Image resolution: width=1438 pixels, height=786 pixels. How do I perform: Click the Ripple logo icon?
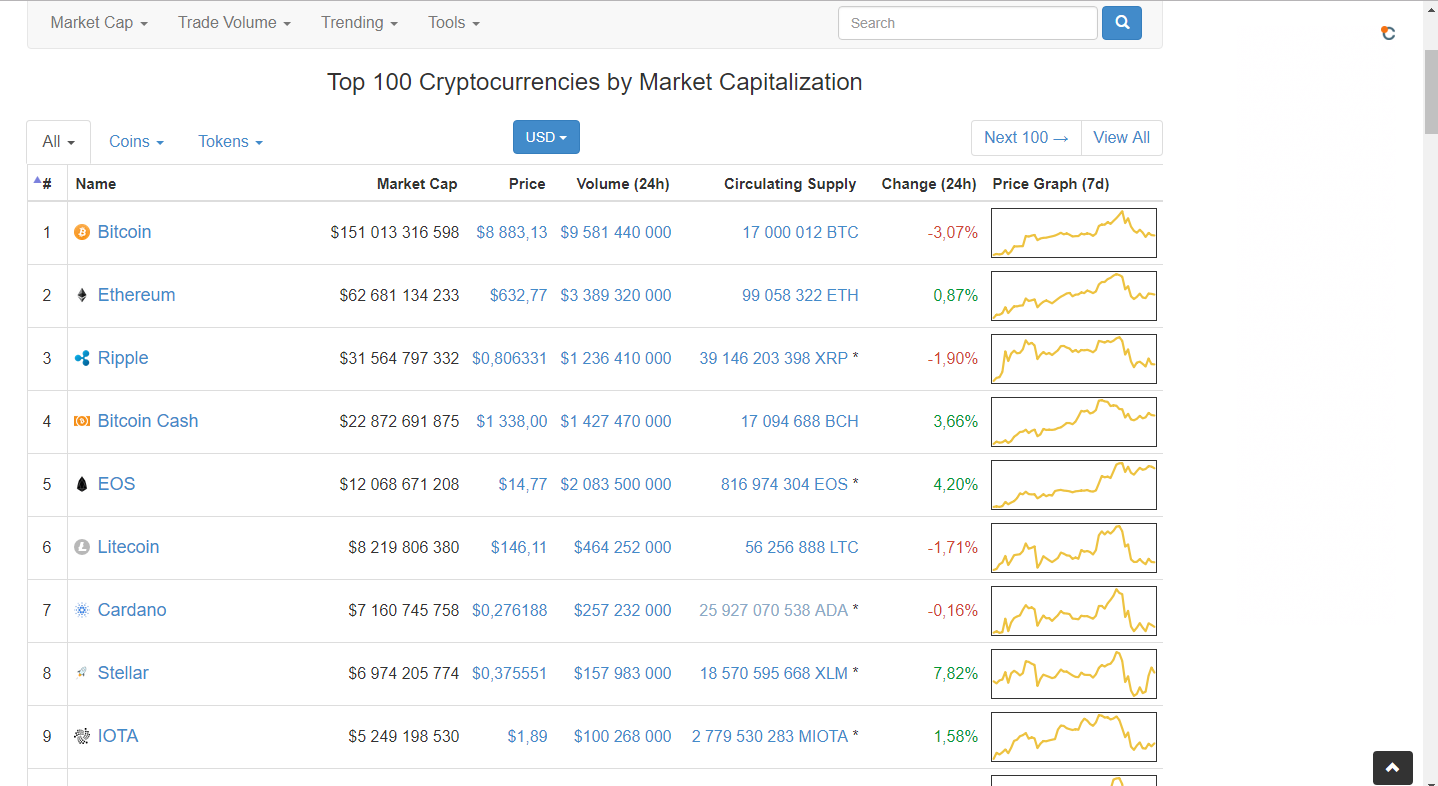[x=82, y=358]
